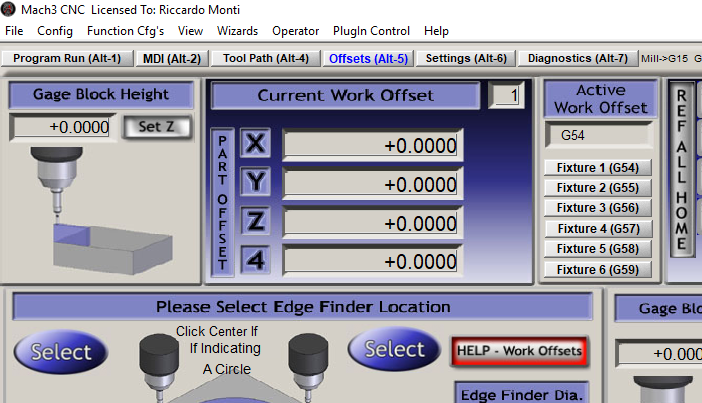Click the Y axis part offset button
Image resolution: width=702 pixels, height=403 pixels.
256,183
